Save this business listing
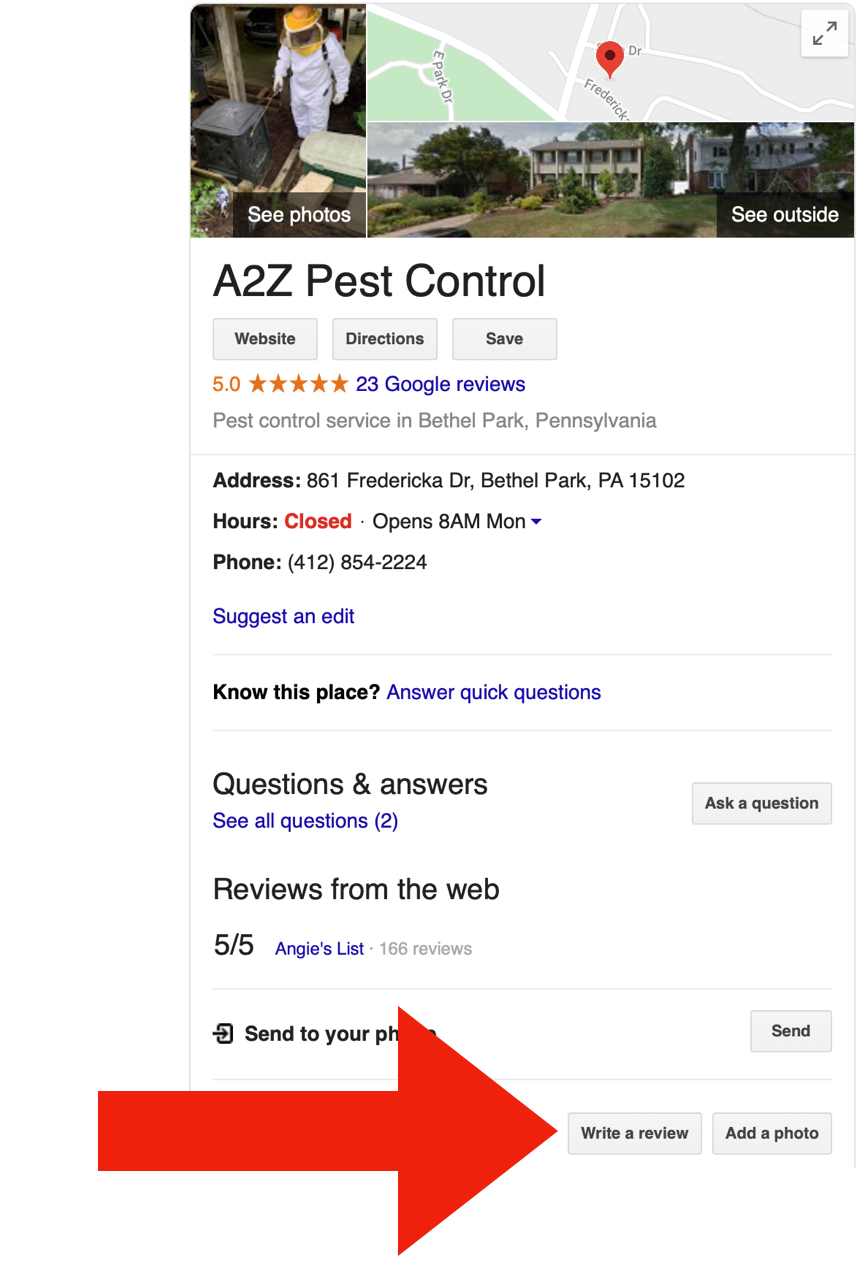The height and width of the screenshot is (1288, 868). (x=504, y=339)
